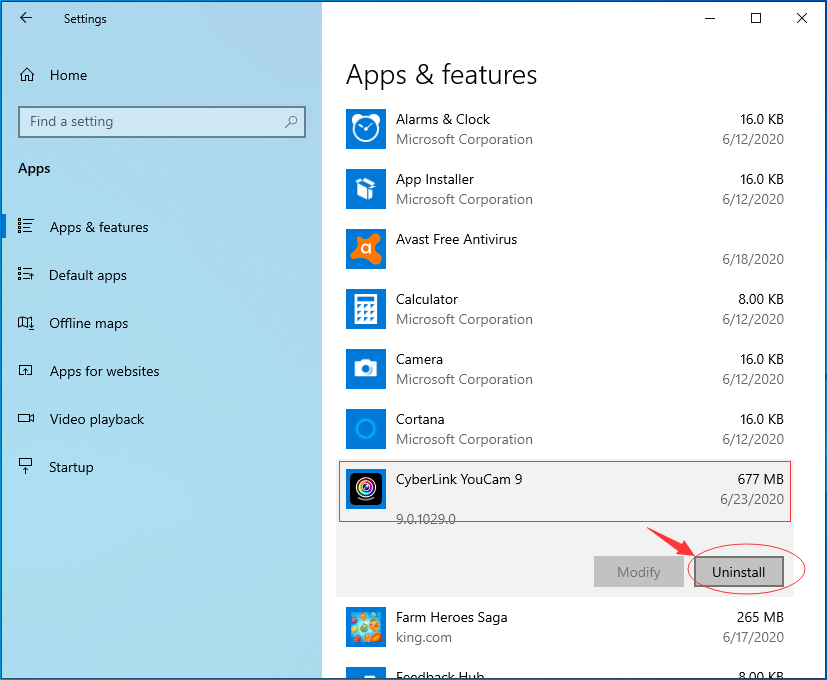The width and height of the screenshot is (827, 680).
Task: Select the Camera app icon
Action: pyautogui.click(x=366, y=369)
